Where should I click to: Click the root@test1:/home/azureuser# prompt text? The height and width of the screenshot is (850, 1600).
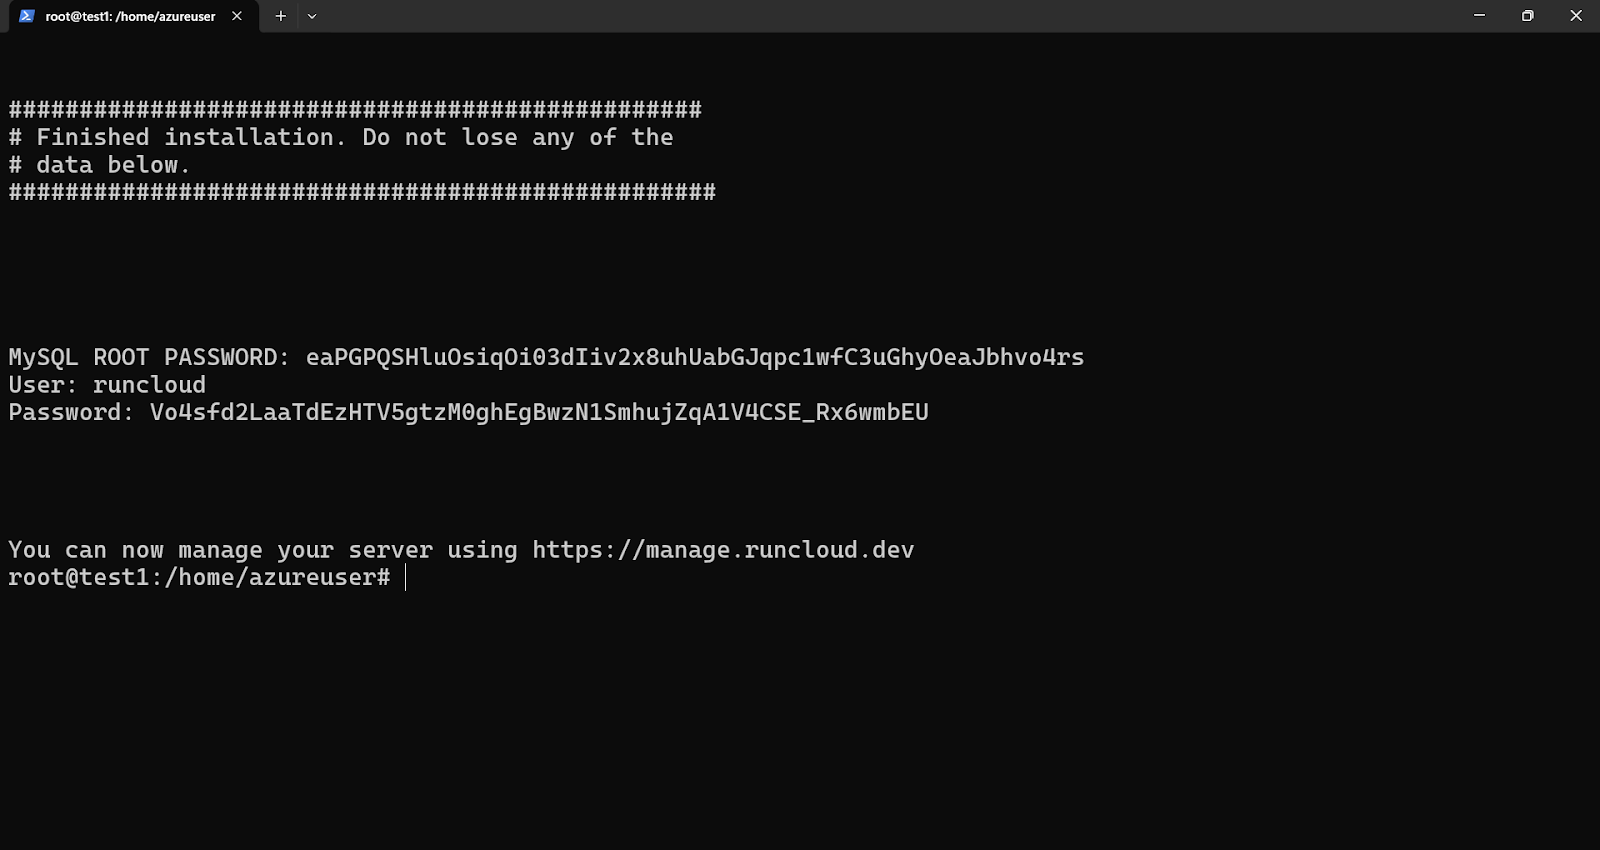[198, 578]
